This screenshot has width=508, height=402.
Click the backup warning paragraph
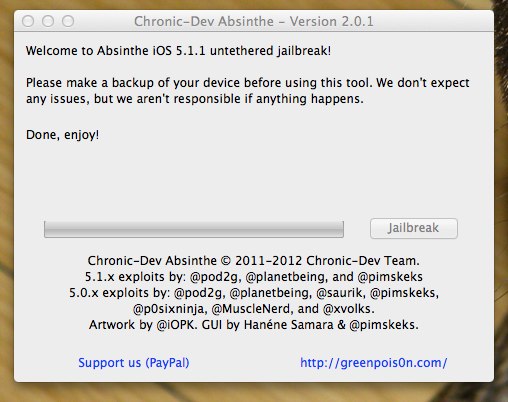point(248,91)
